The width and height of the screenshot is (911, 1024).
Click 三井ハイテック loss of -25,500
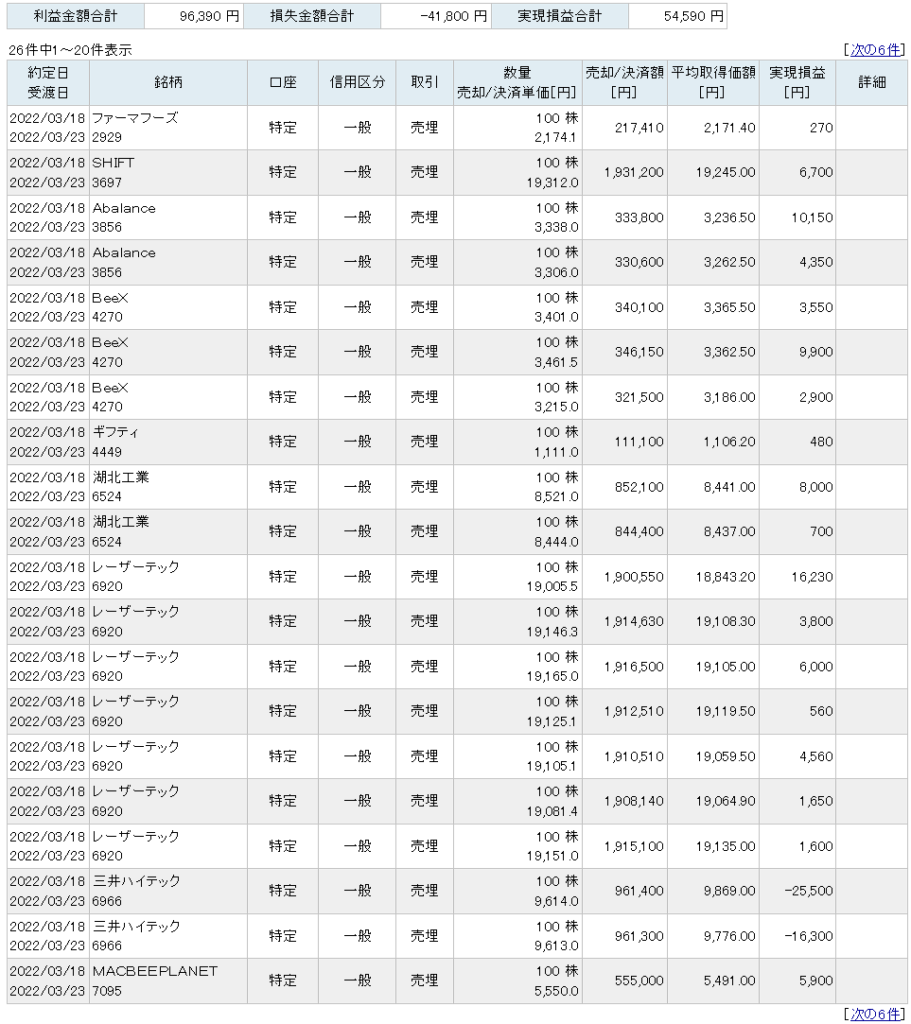click(808, 891)
